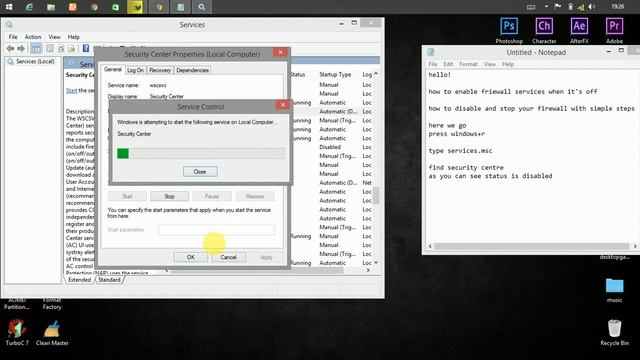Click 'type services.msc' line in Notepad
This screenshot has height=360, width=640.
(x=460, y=151)
